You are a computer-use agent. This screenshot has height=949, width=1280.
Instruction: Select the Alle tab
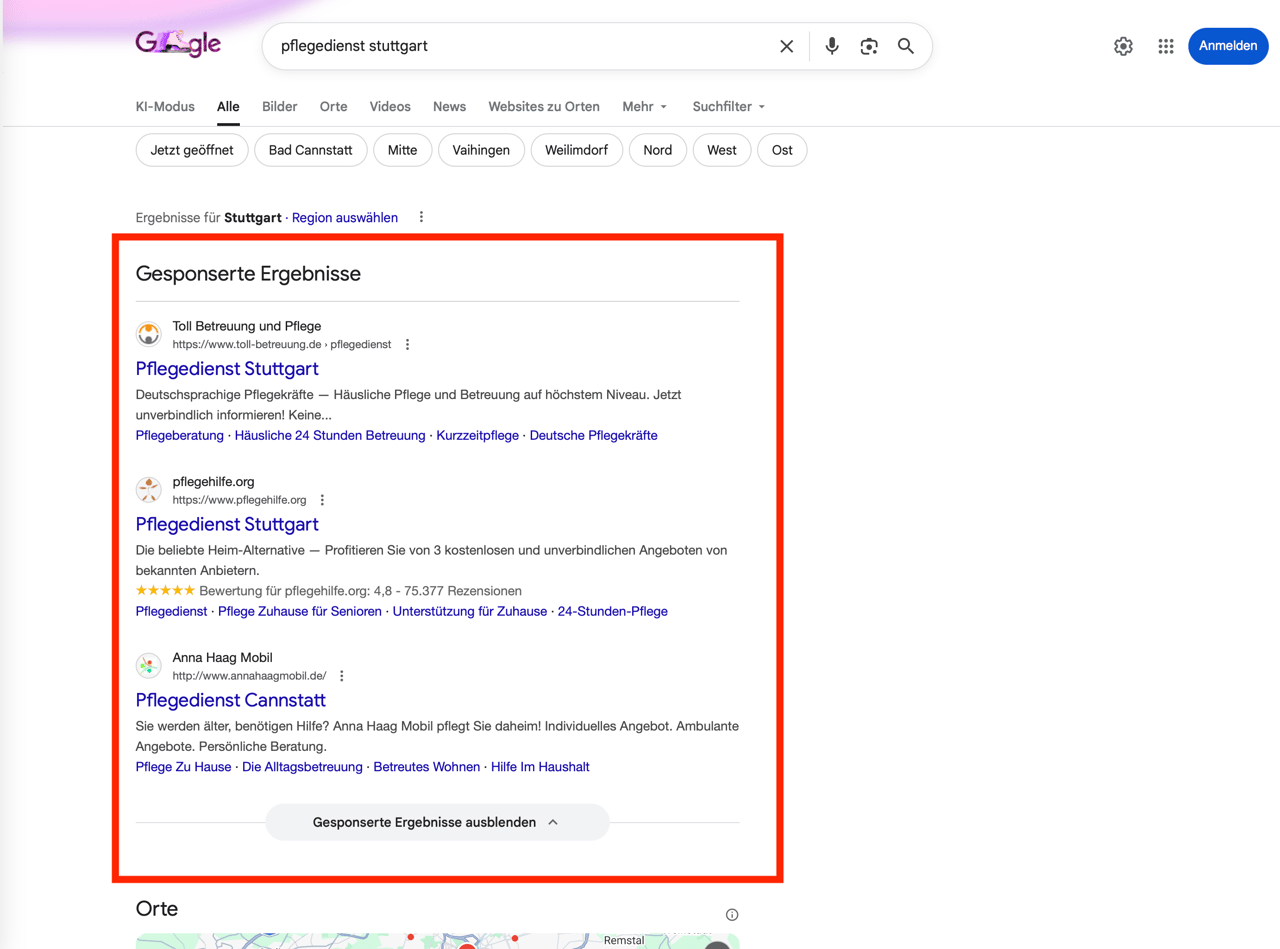point(228,106)
